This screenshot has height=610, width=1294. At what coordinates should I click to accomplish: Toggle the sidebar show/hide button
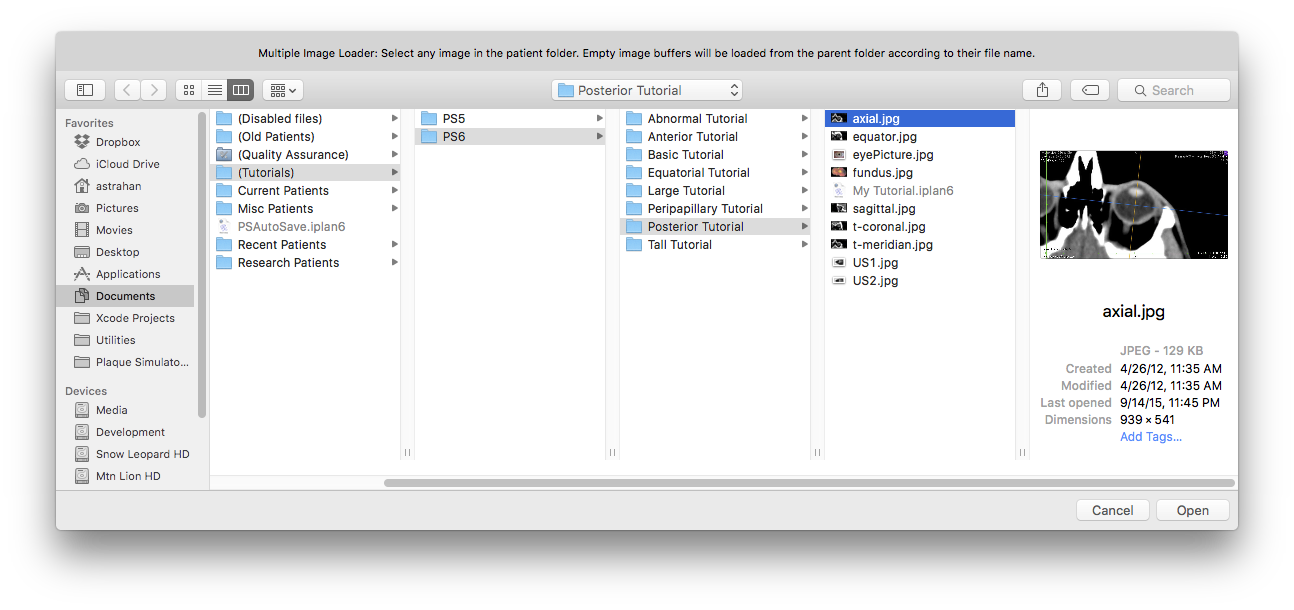pos(85,90)
